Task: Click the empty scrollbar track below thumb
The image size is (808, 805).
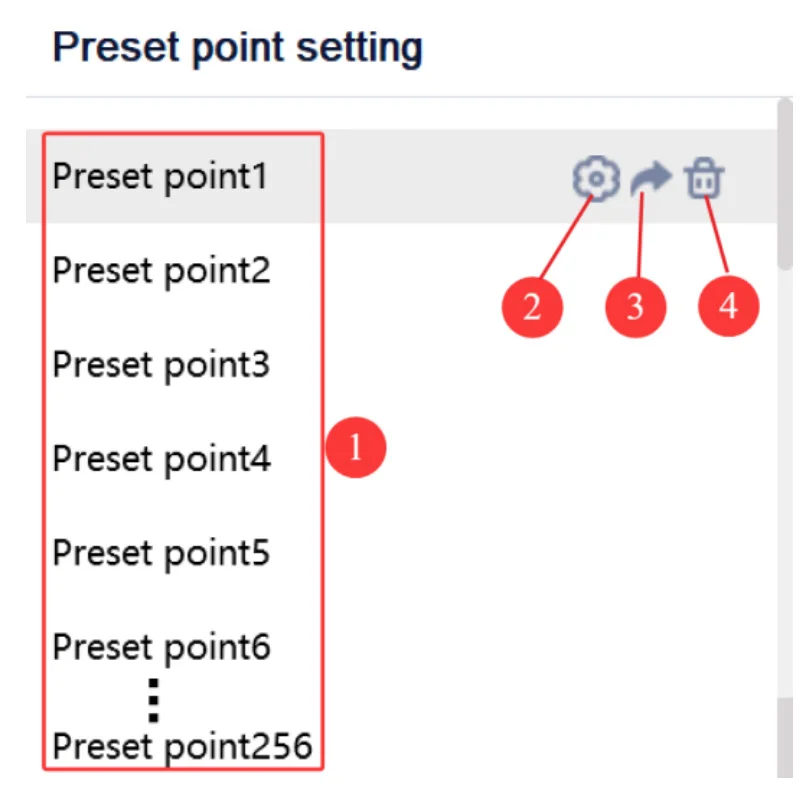Action: 785,480
